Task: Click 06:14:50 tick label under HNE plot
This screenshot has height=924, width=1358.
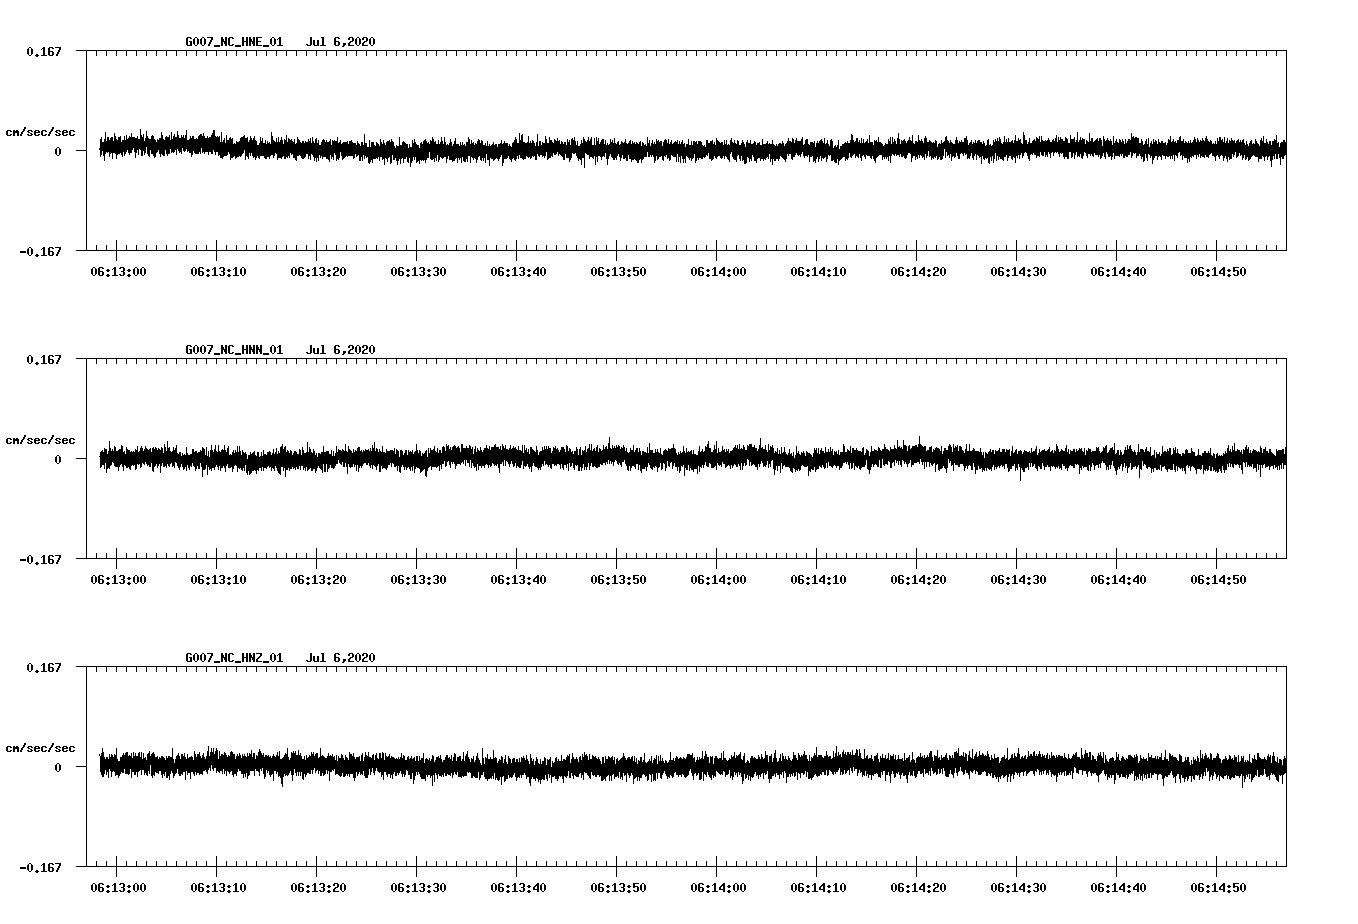Action: point(1218,272)
